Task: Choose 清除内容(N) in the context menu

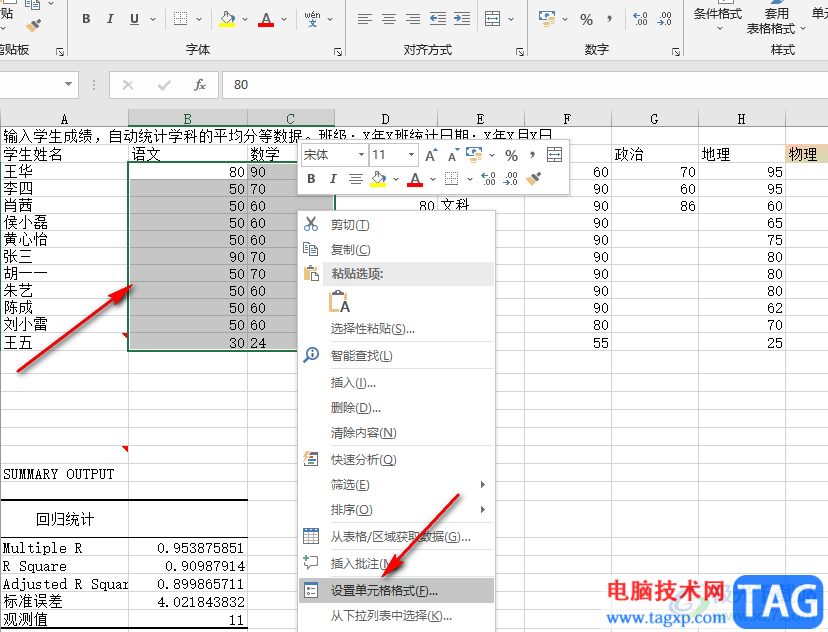Action: pyautogui.click(x=397, y=433)
